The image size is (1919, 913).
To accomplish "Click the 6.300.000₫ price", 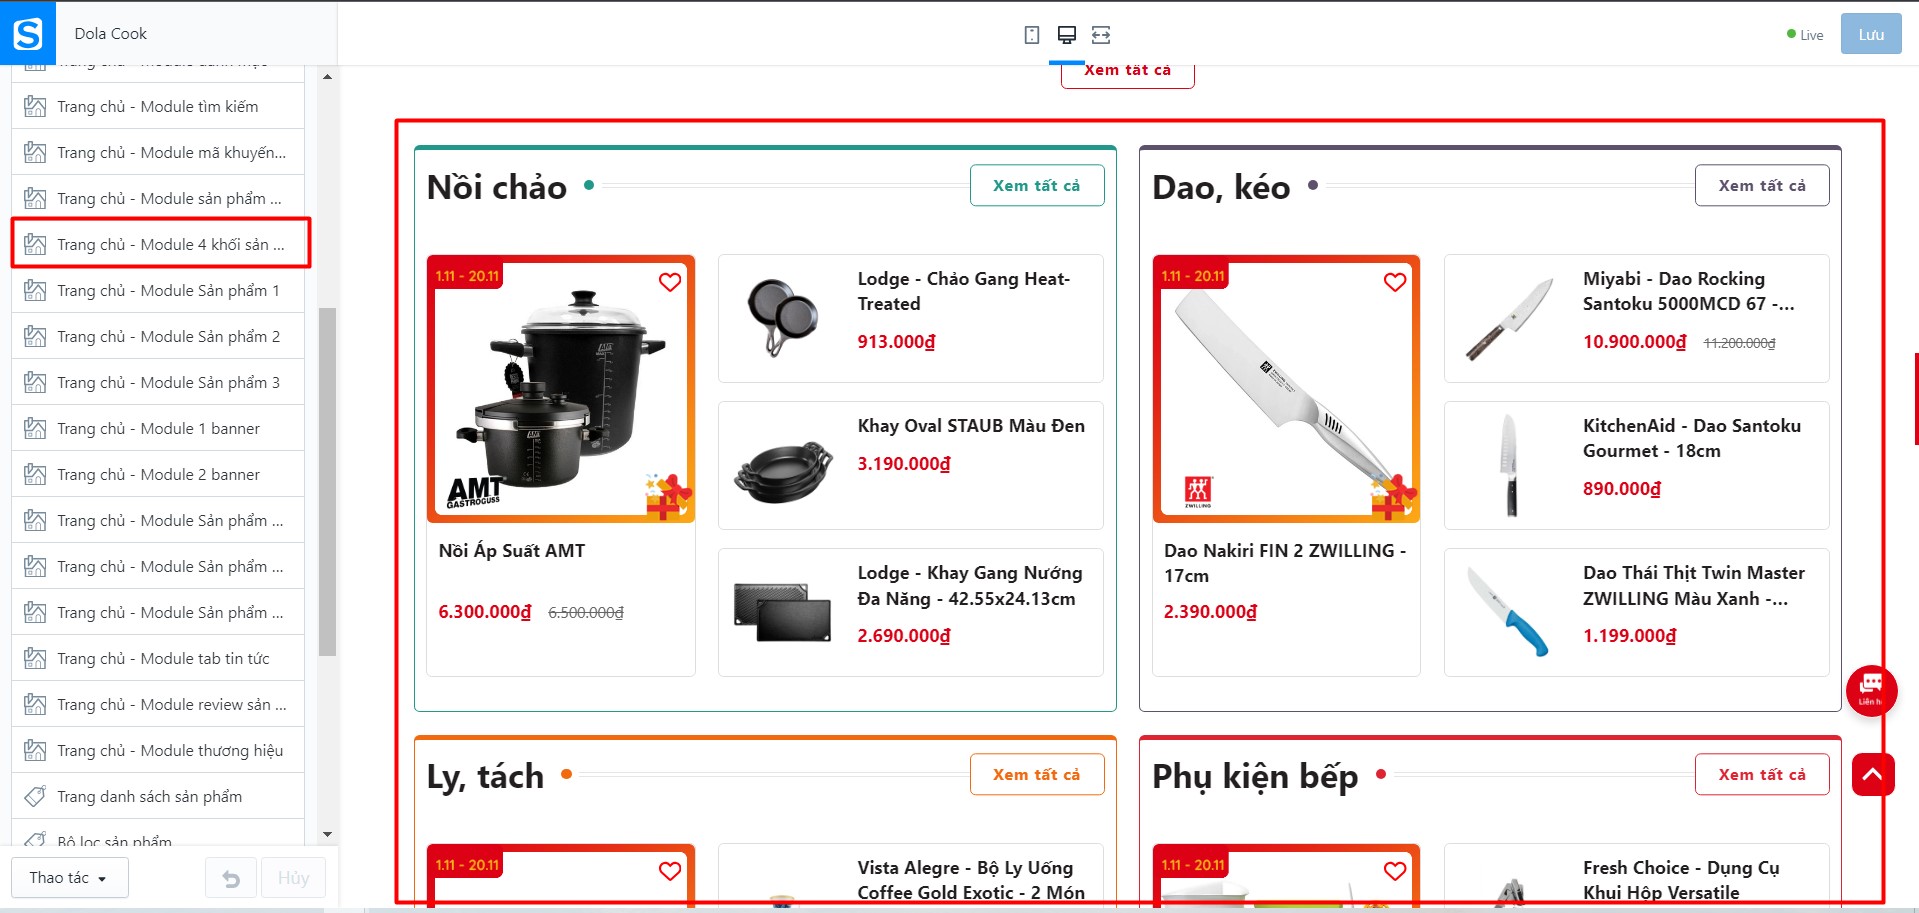I will point(485,611).
